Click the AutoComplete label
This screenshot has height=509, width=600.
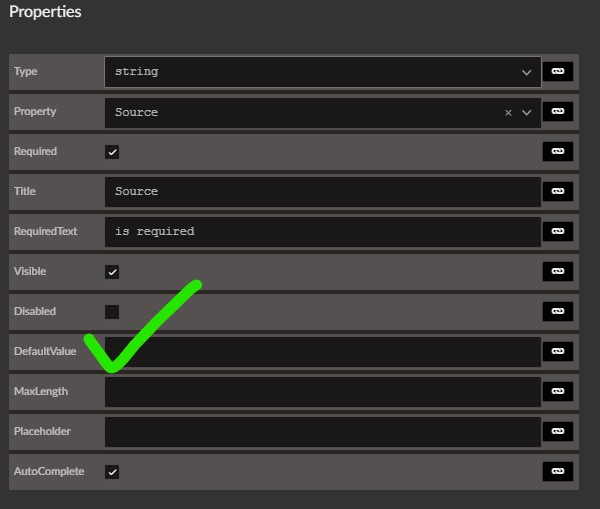click(x=49, y=471)
